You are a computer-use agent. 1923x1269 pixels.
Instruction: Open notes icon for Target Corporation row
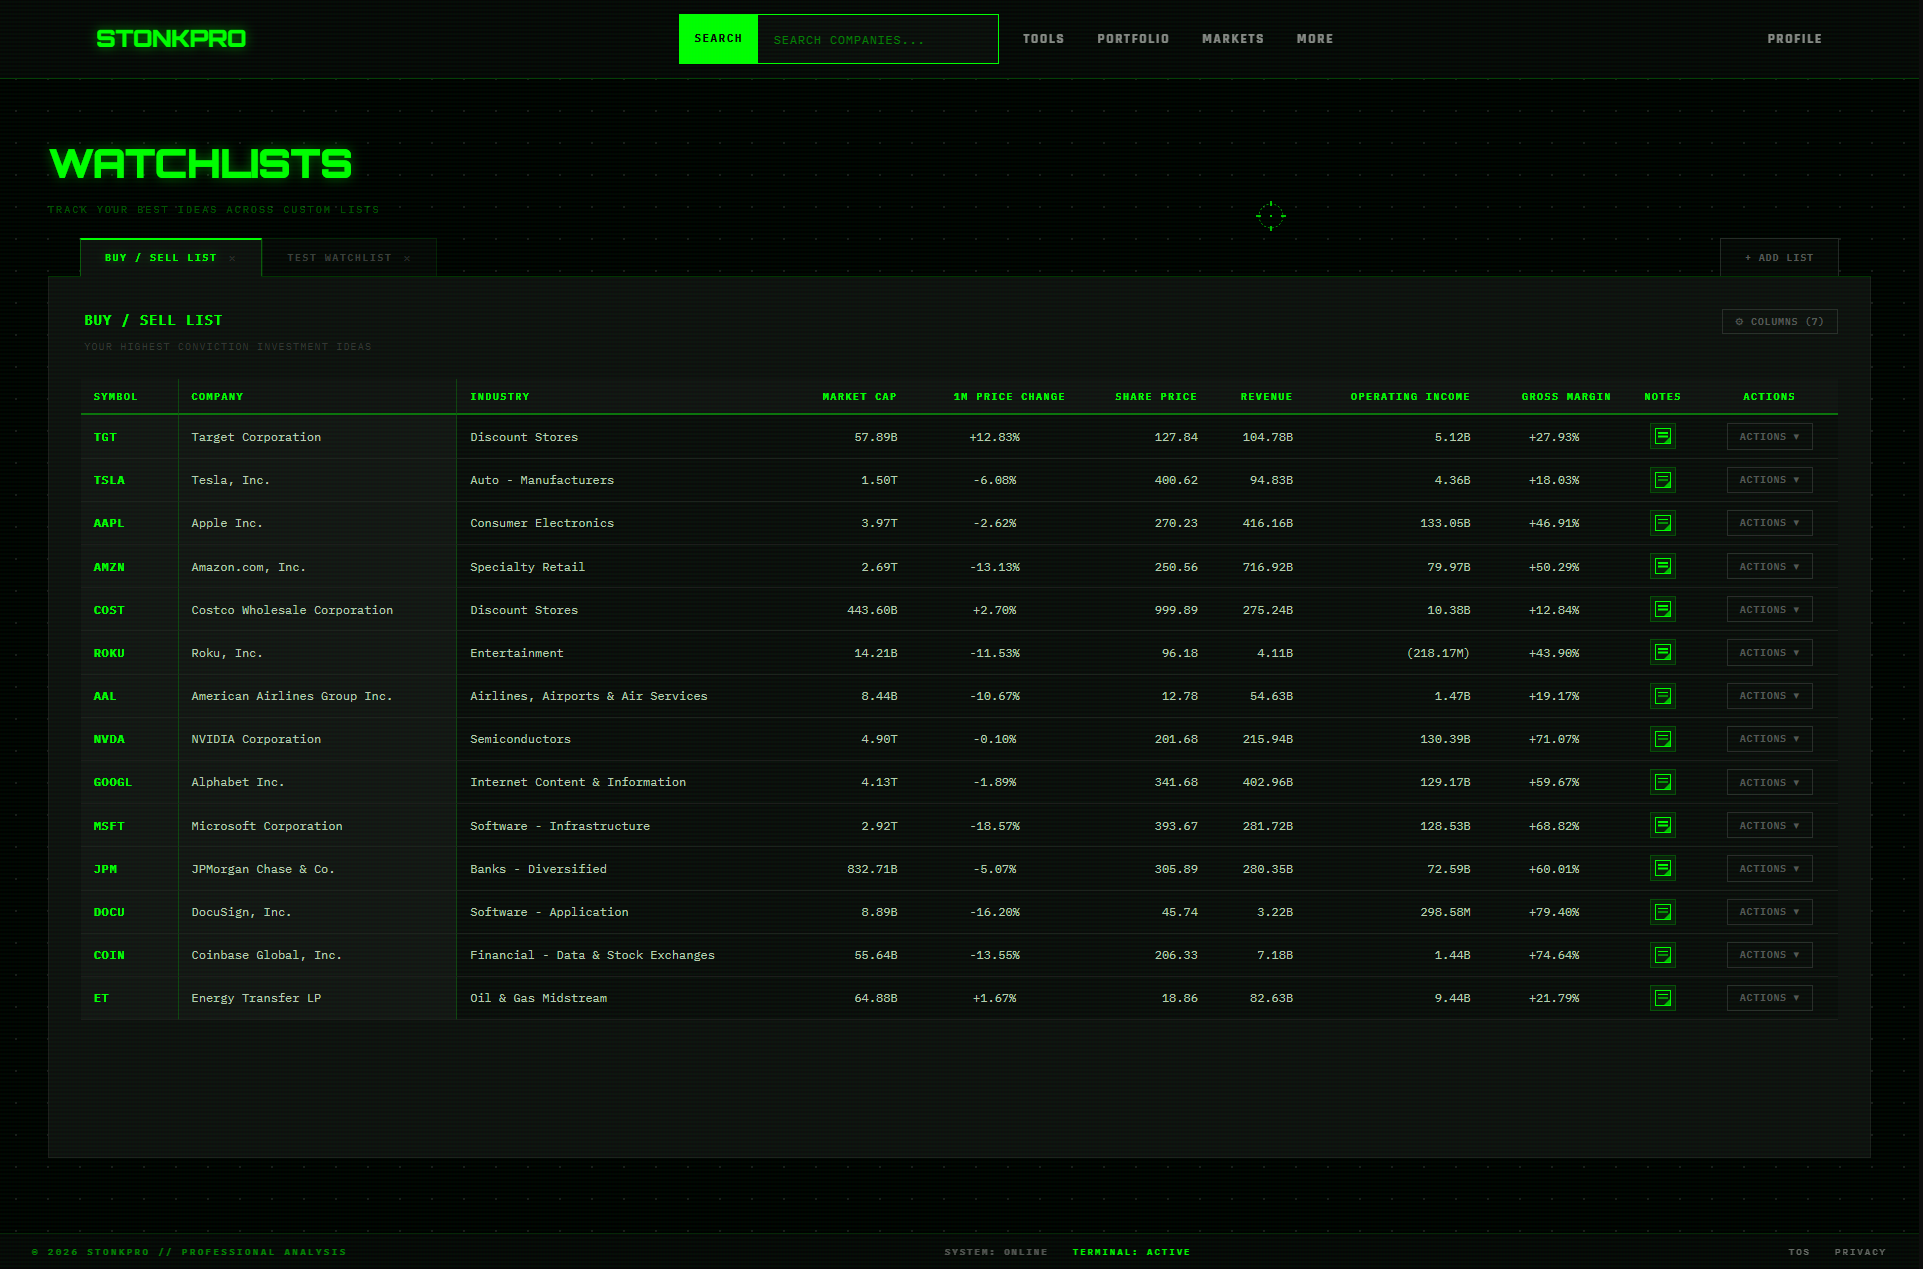pyautogui.click(x=1662, y=437)
